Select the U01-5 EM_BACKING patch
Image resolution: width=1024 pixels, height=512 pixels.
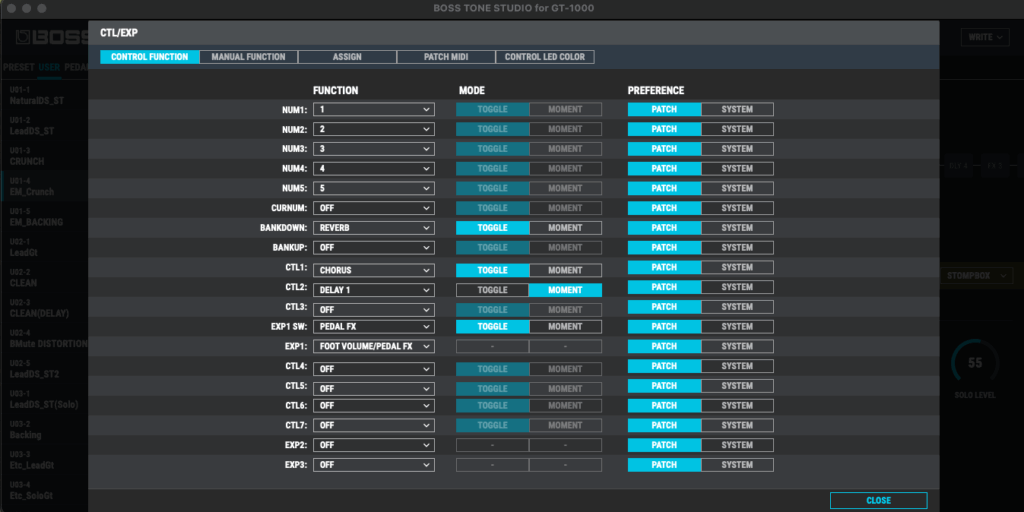click(44, 217)
